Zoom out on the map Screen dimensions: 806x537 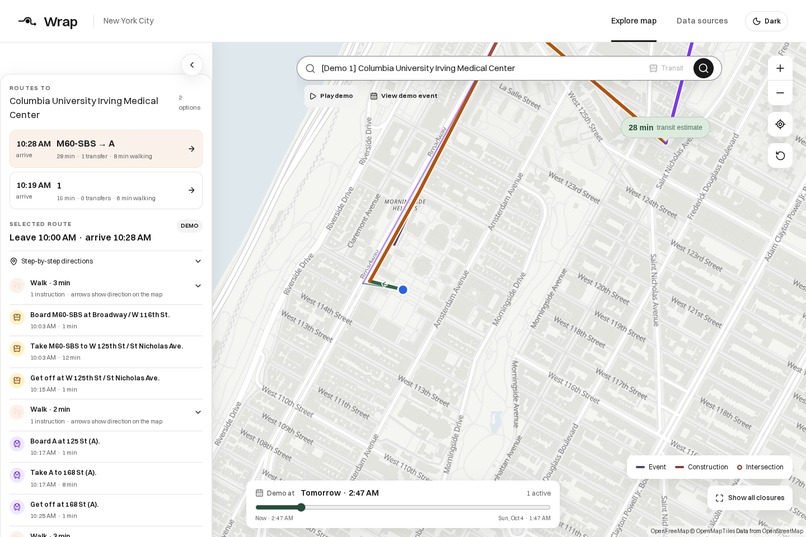click(780, 93)
